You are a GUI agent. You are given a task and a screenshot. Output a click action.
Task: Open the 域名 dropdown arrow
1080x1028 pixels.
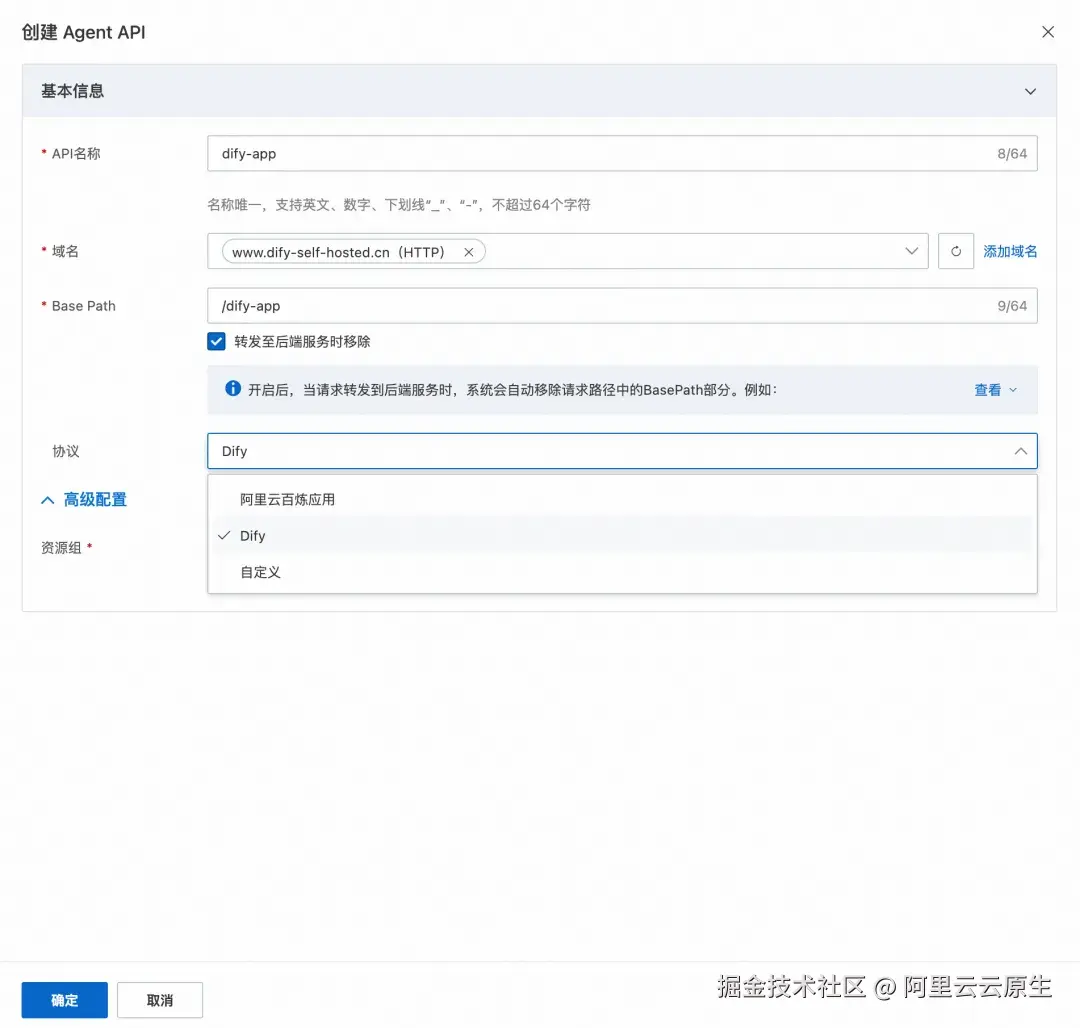[x=911, y=251]
